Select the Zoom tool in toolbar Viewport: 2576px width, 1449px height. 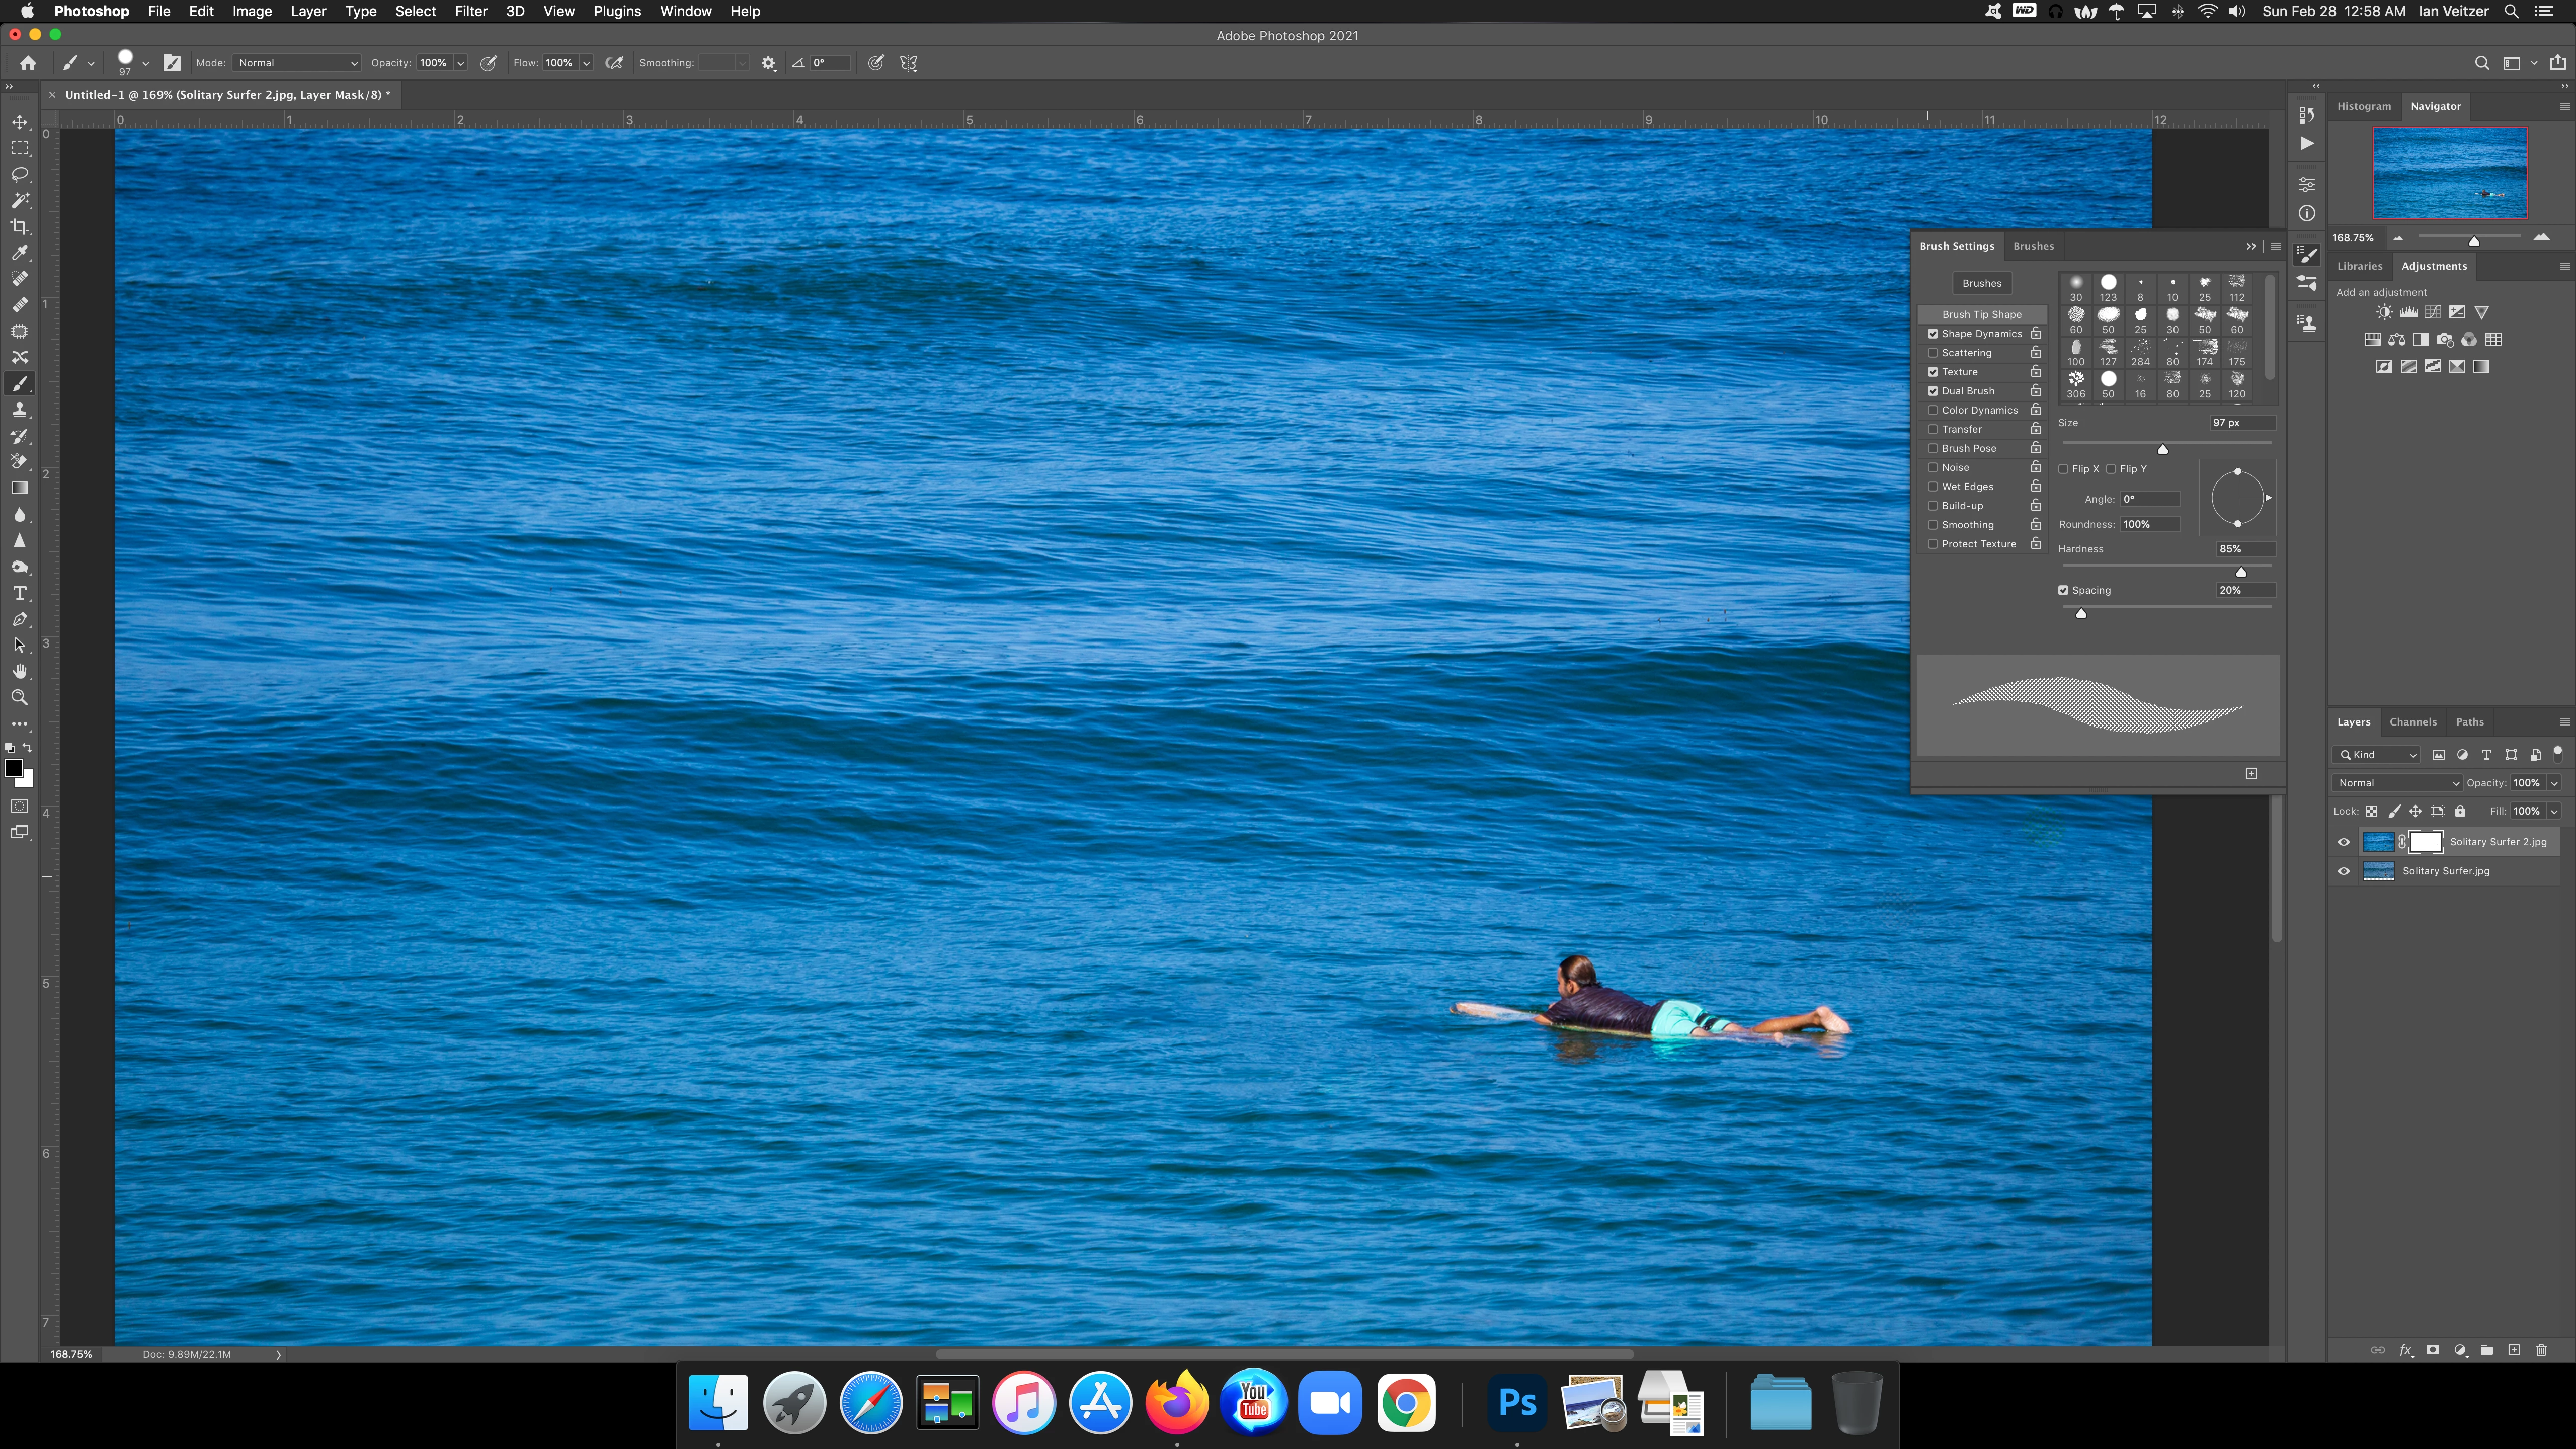click(x=19, y=698)
